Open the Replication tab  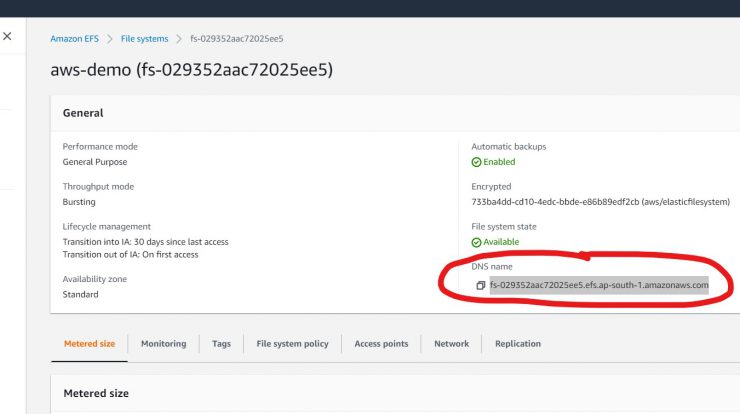point(518,344)
